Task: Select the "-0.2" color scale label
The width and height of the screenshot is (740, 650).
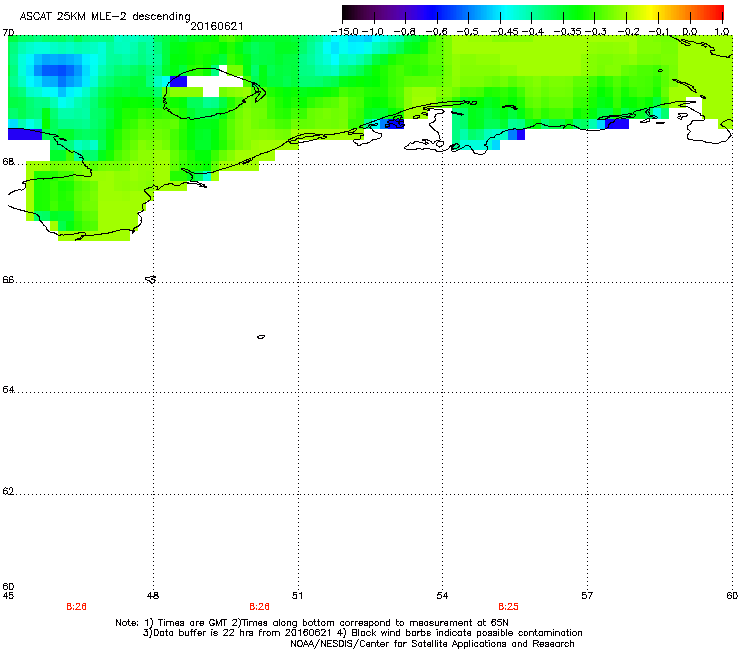Action: 629,32
